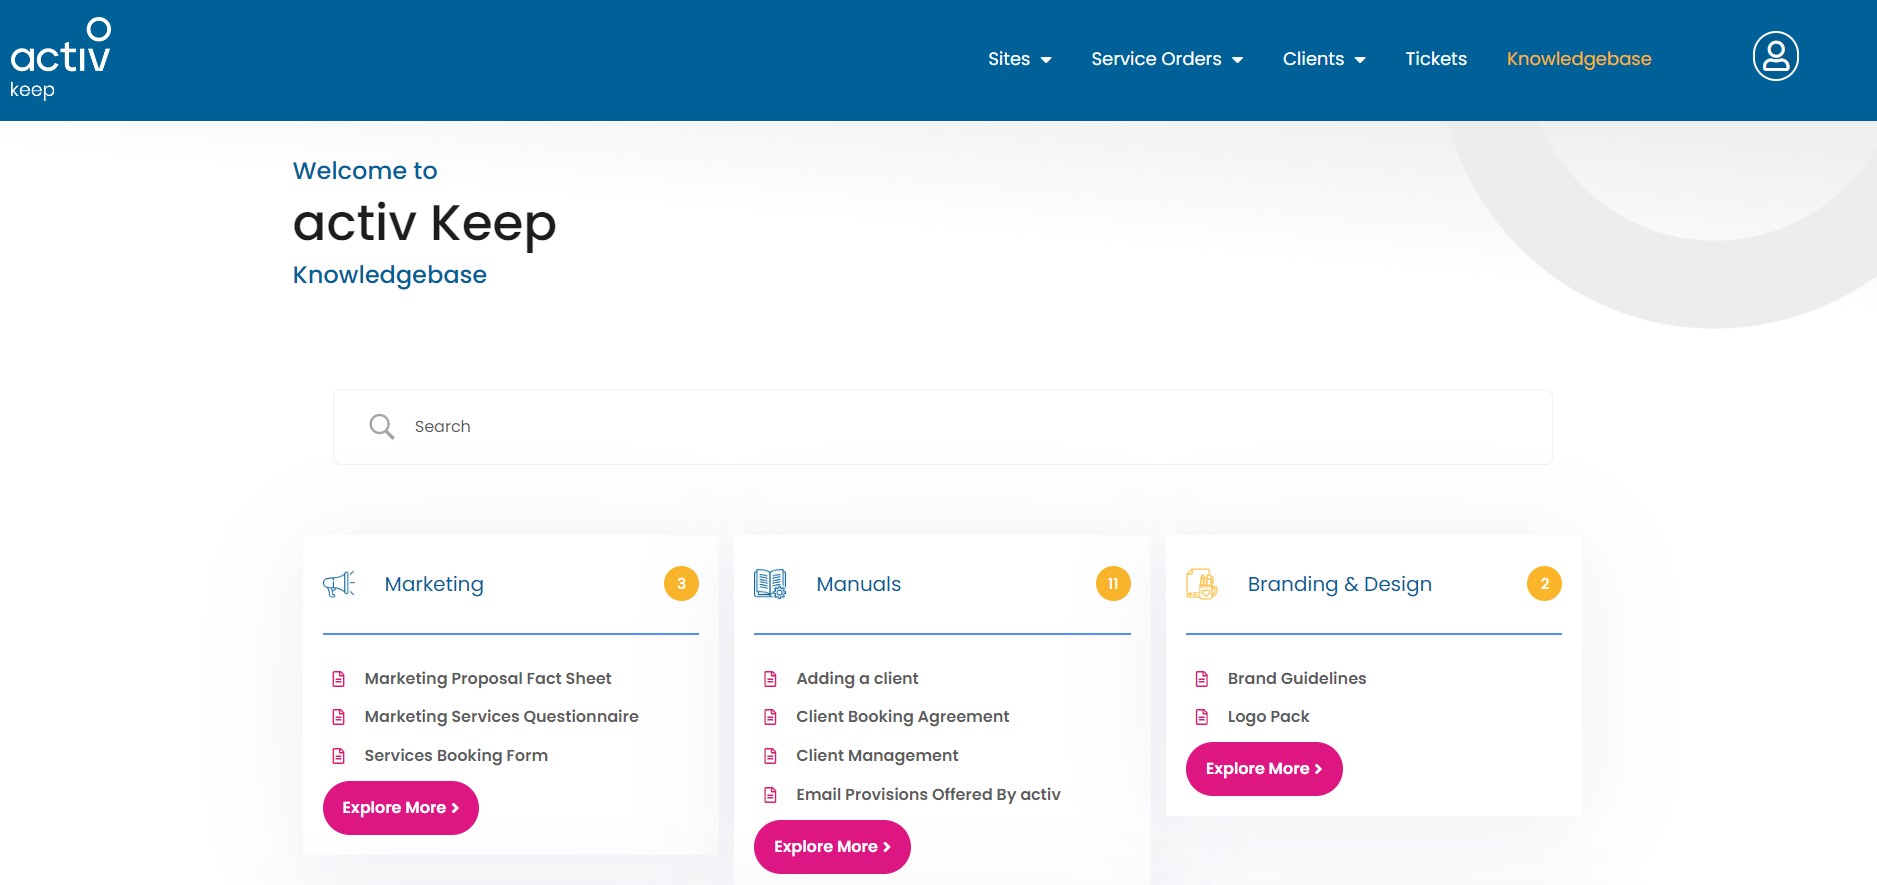This screenshot has width=1877, height=885.
Task: Click the activ keep logo
Action: pyautogui.click(x=60, y=58)
